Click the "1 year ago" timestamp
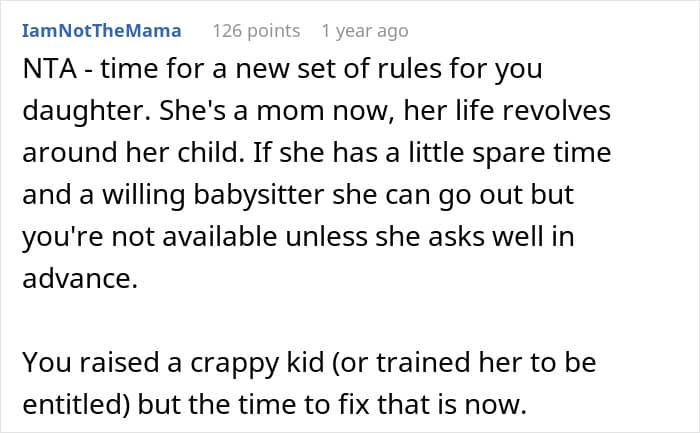Viewport: 700px width, 433px height. (365, 31)
